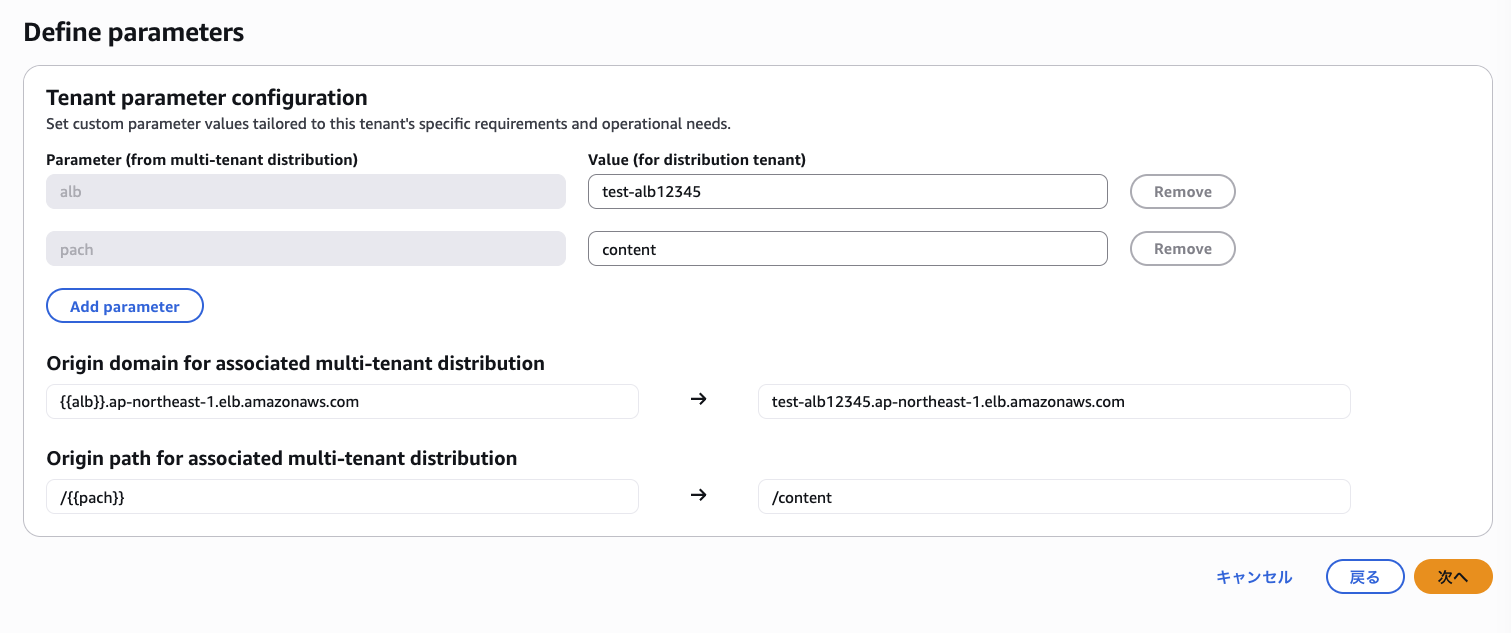Click the キャンセル cancel link
The image size is (1511, 633).
point(1254,577)
